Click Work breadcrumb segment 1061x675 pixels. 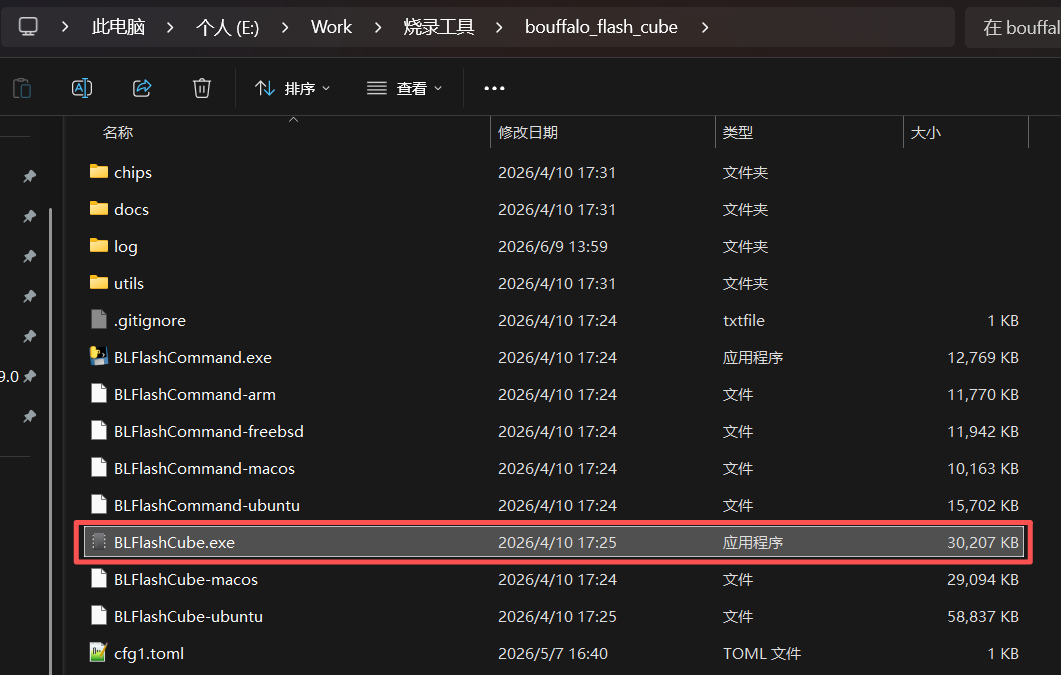331,27
